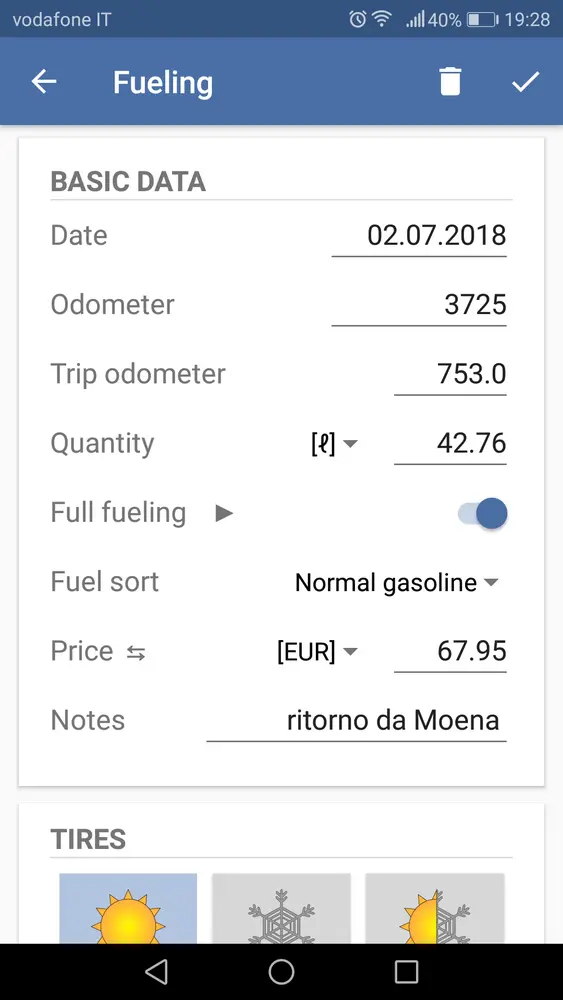Tap Android home circle button

tap(281, 971)
